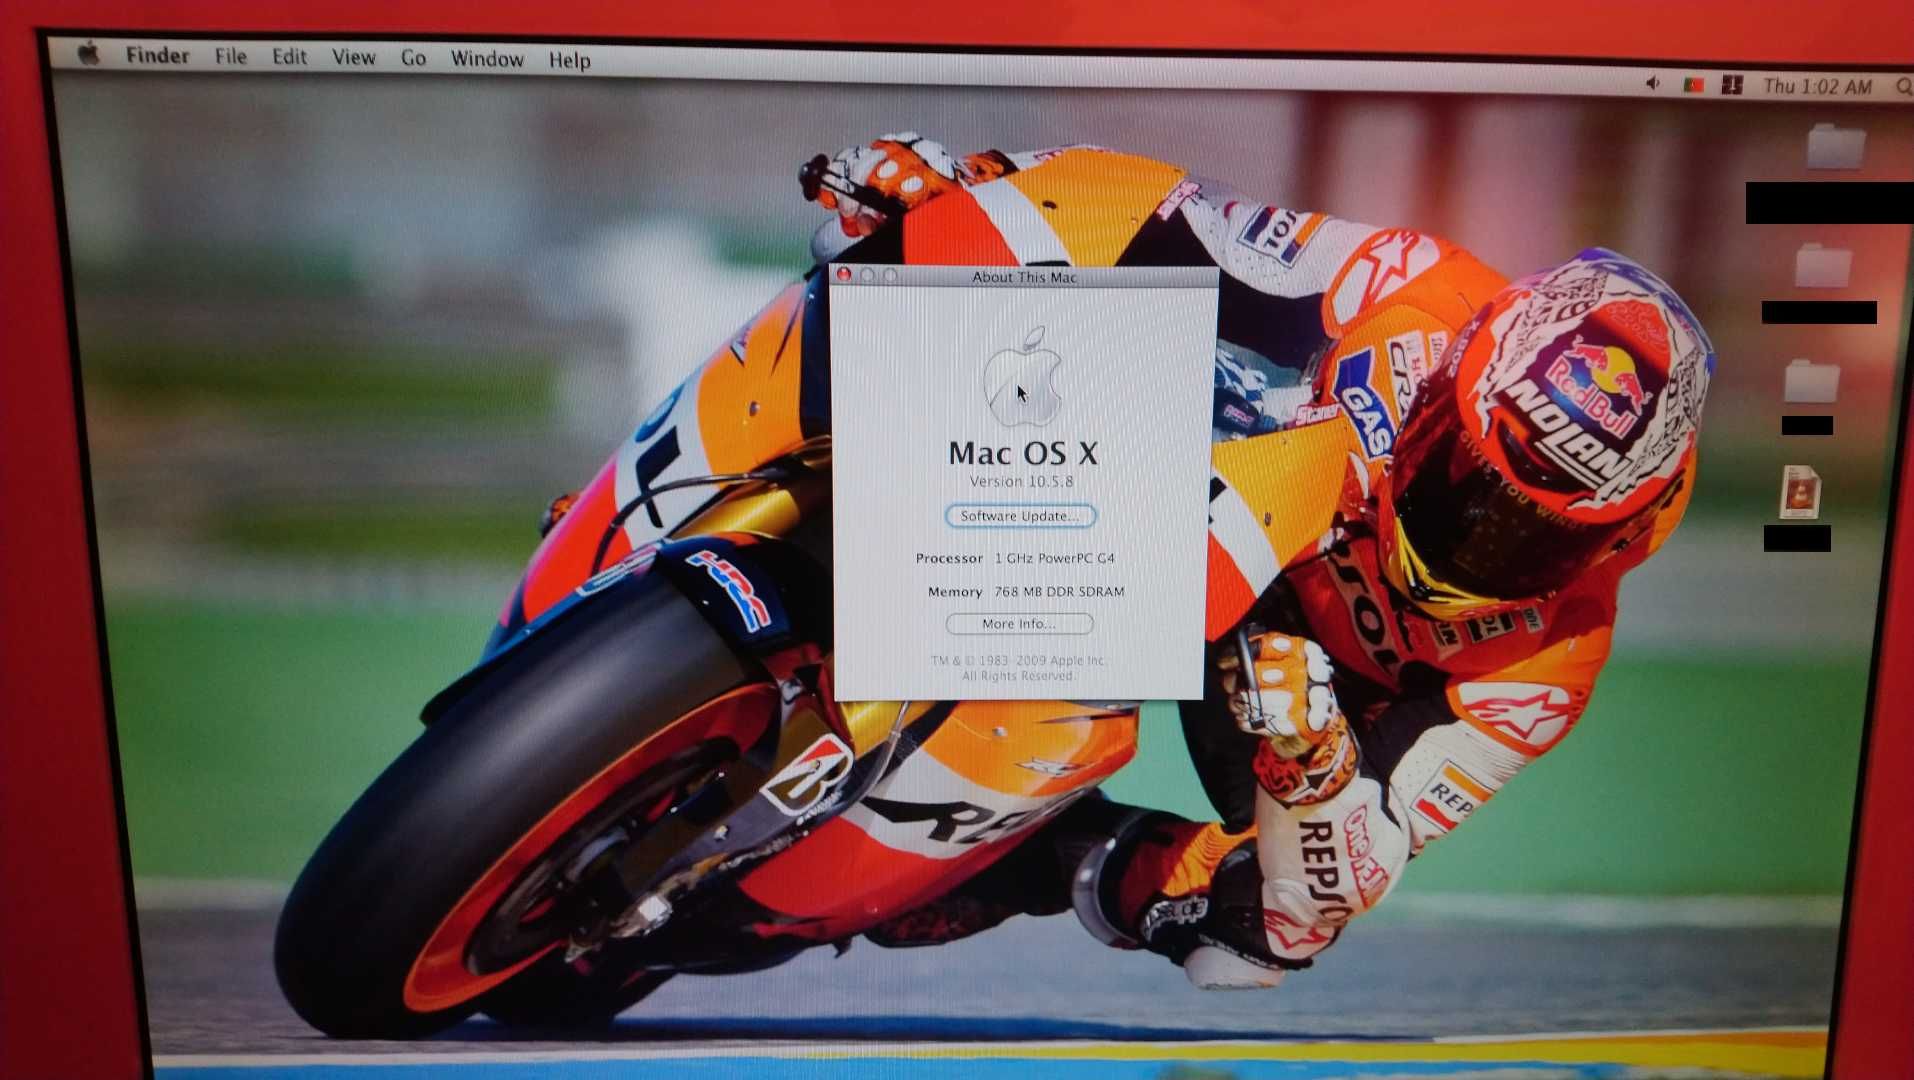
Task: Close the About This Mac window
Action: point(843,274)
